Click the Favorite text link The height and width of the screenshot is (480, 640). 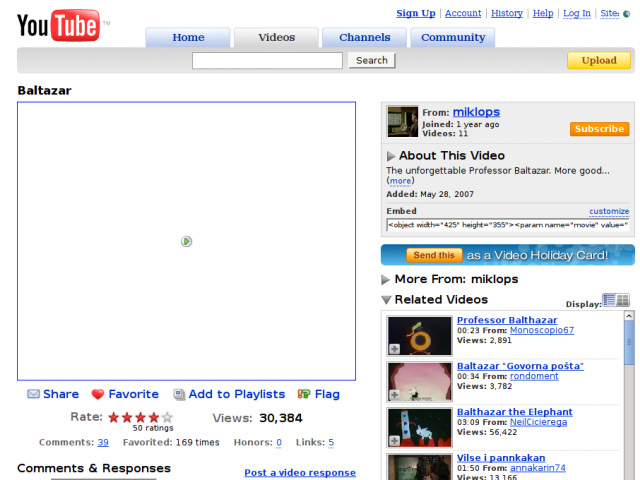pos(133,394)
